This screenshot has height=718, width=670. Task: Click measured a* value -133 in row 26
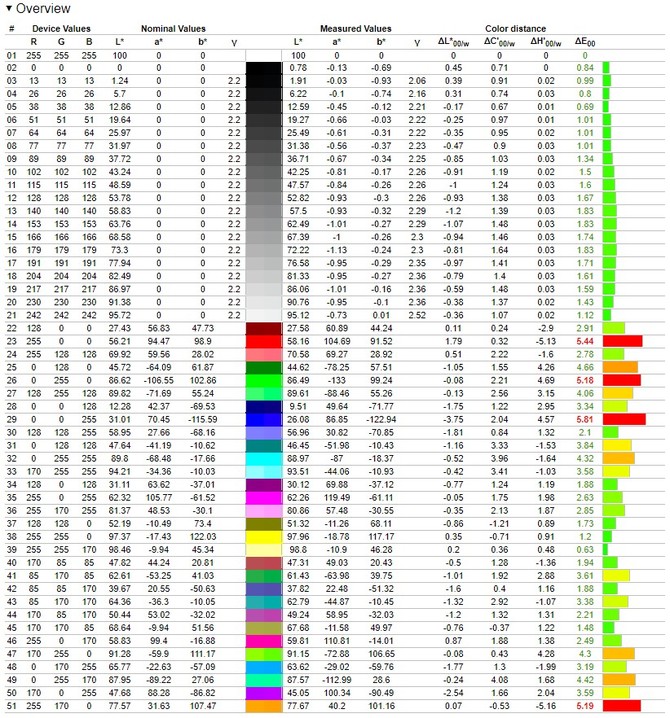pyautogui.click(x=337, y=381)
